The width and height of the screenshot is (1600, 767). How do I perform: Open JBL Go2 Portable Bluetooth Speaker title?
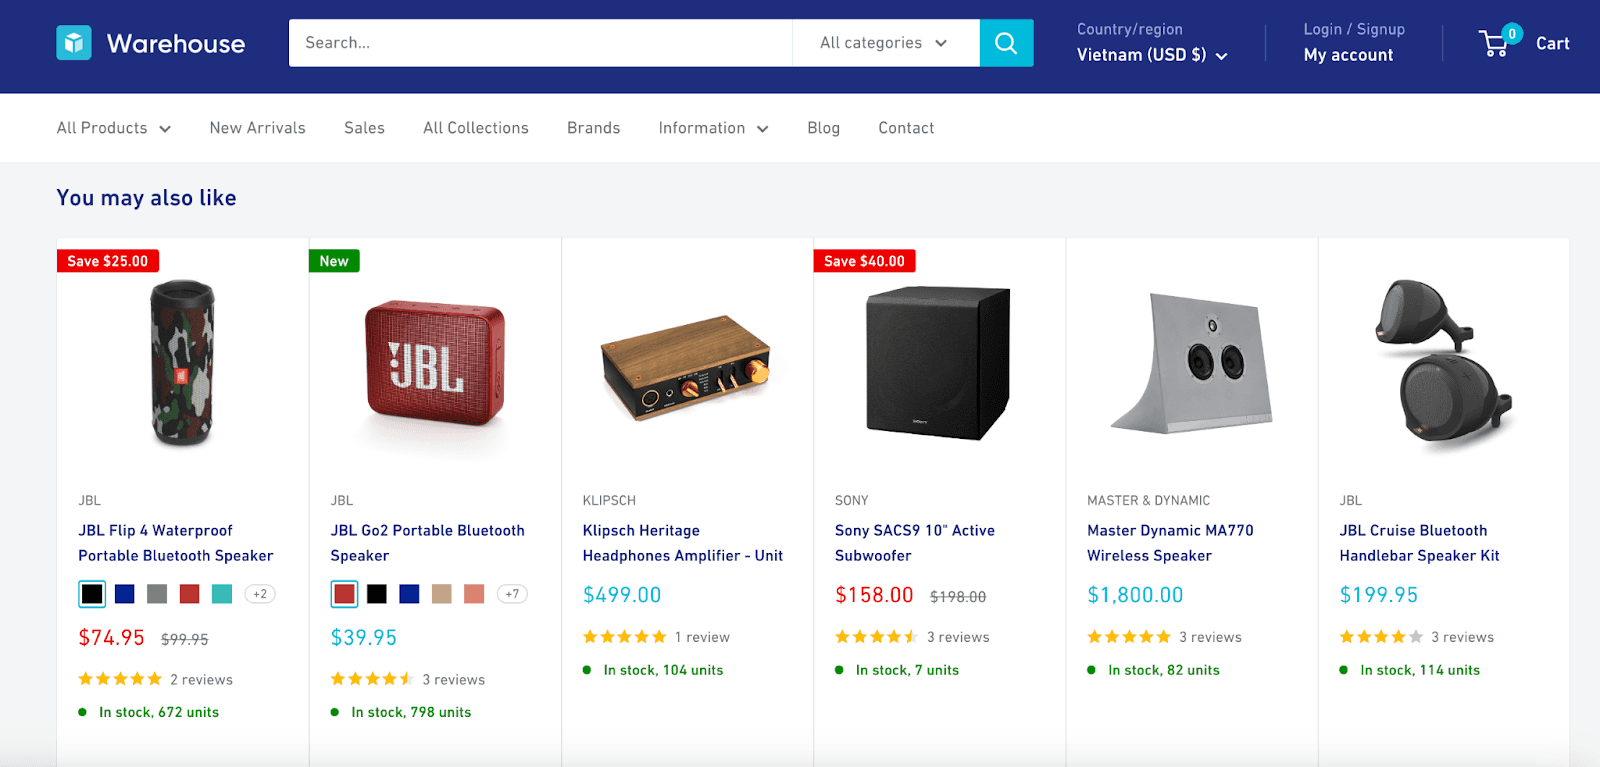(428, 543)
